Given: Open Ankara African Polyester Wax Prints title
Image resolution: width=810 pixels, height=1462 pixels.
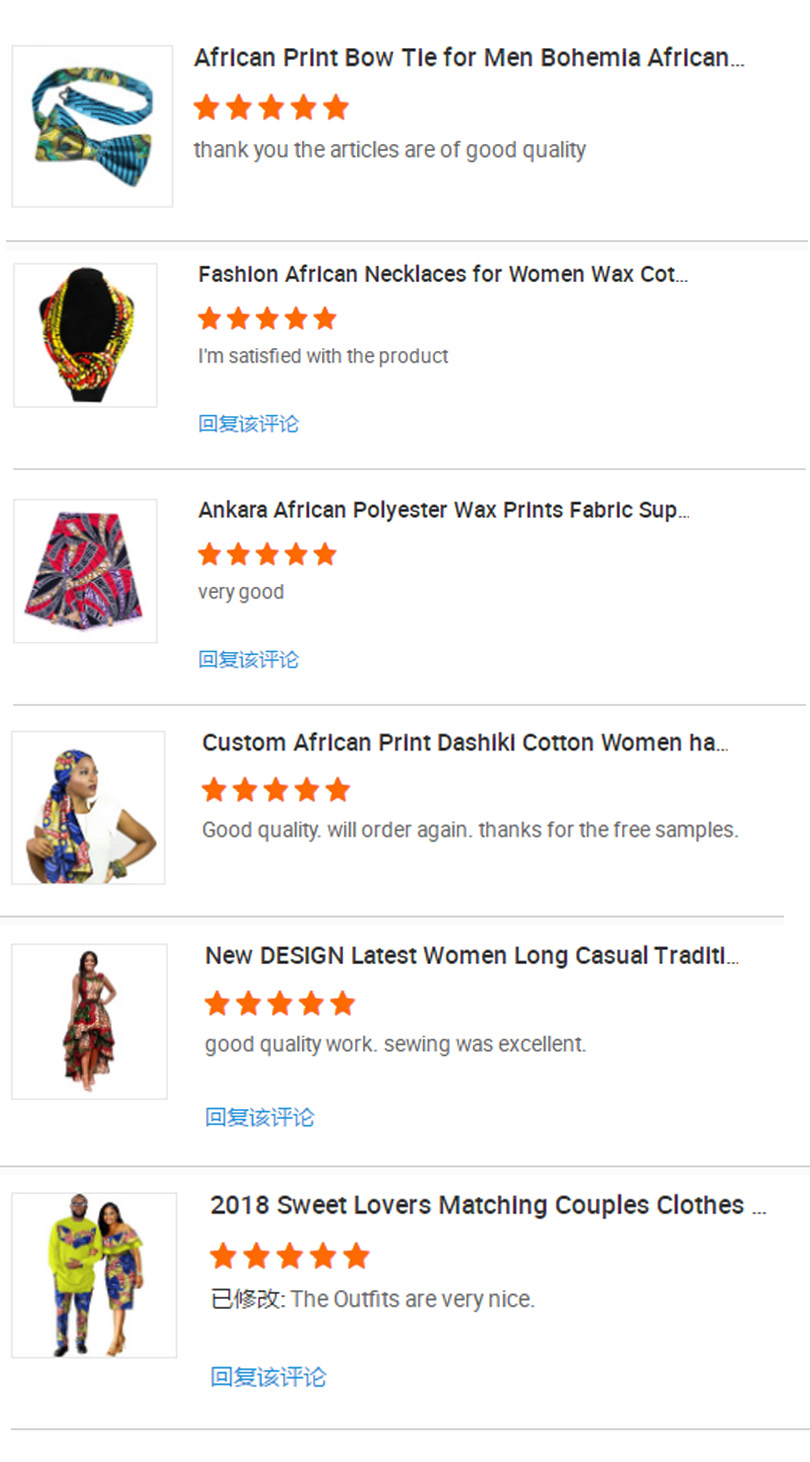Looking at the screenshot, I should pyautogui.click(x=443, y=510).
